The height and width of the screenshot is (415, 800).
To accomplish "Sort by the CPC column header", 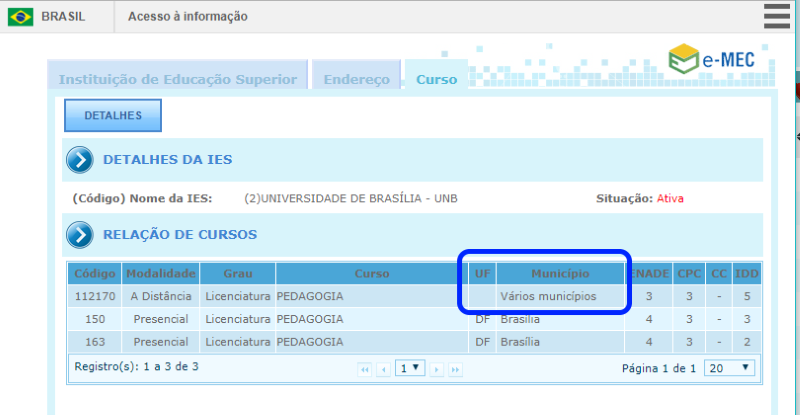I will (x=689, y=274).
